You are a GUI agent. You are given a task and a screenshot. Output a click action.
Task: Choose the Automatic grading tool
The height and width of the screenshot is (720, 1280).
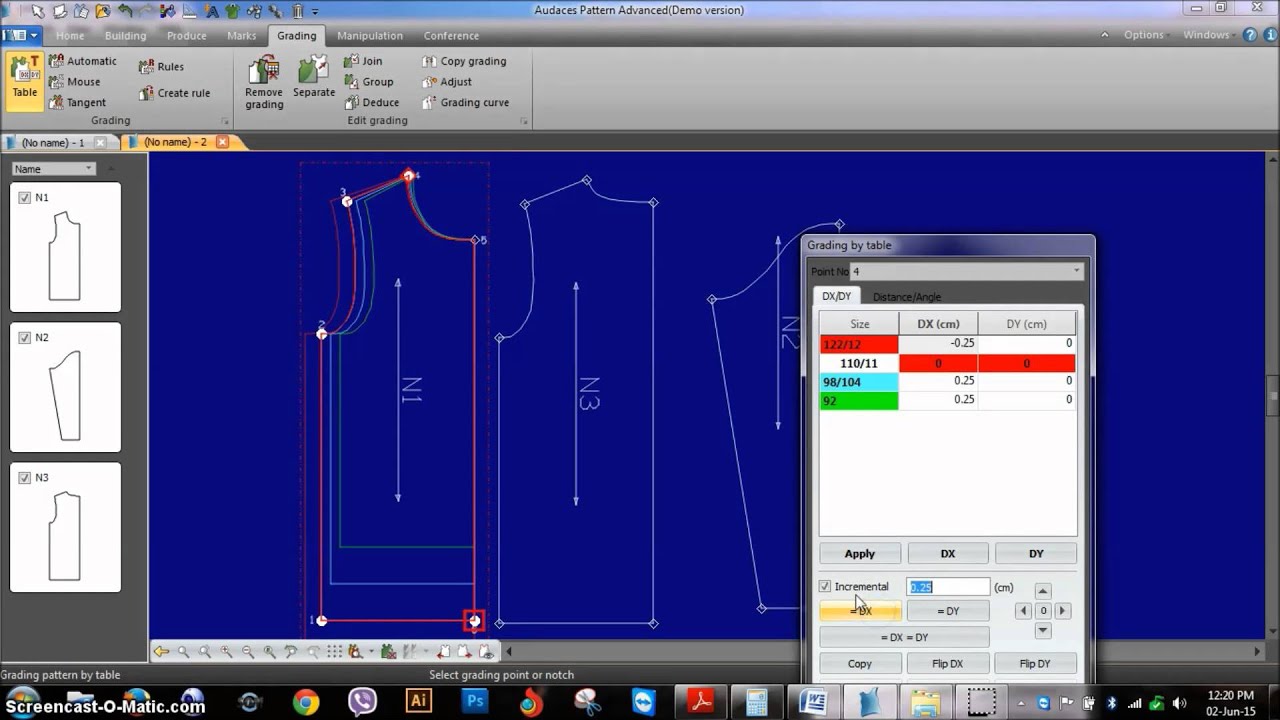click(82, 61)
